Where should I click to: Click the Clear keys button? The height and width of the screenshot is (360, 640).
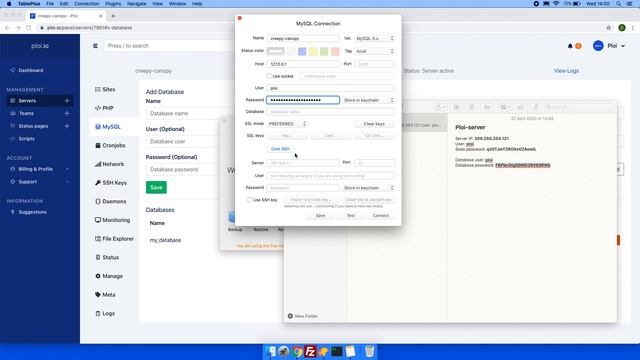point(374,124)
